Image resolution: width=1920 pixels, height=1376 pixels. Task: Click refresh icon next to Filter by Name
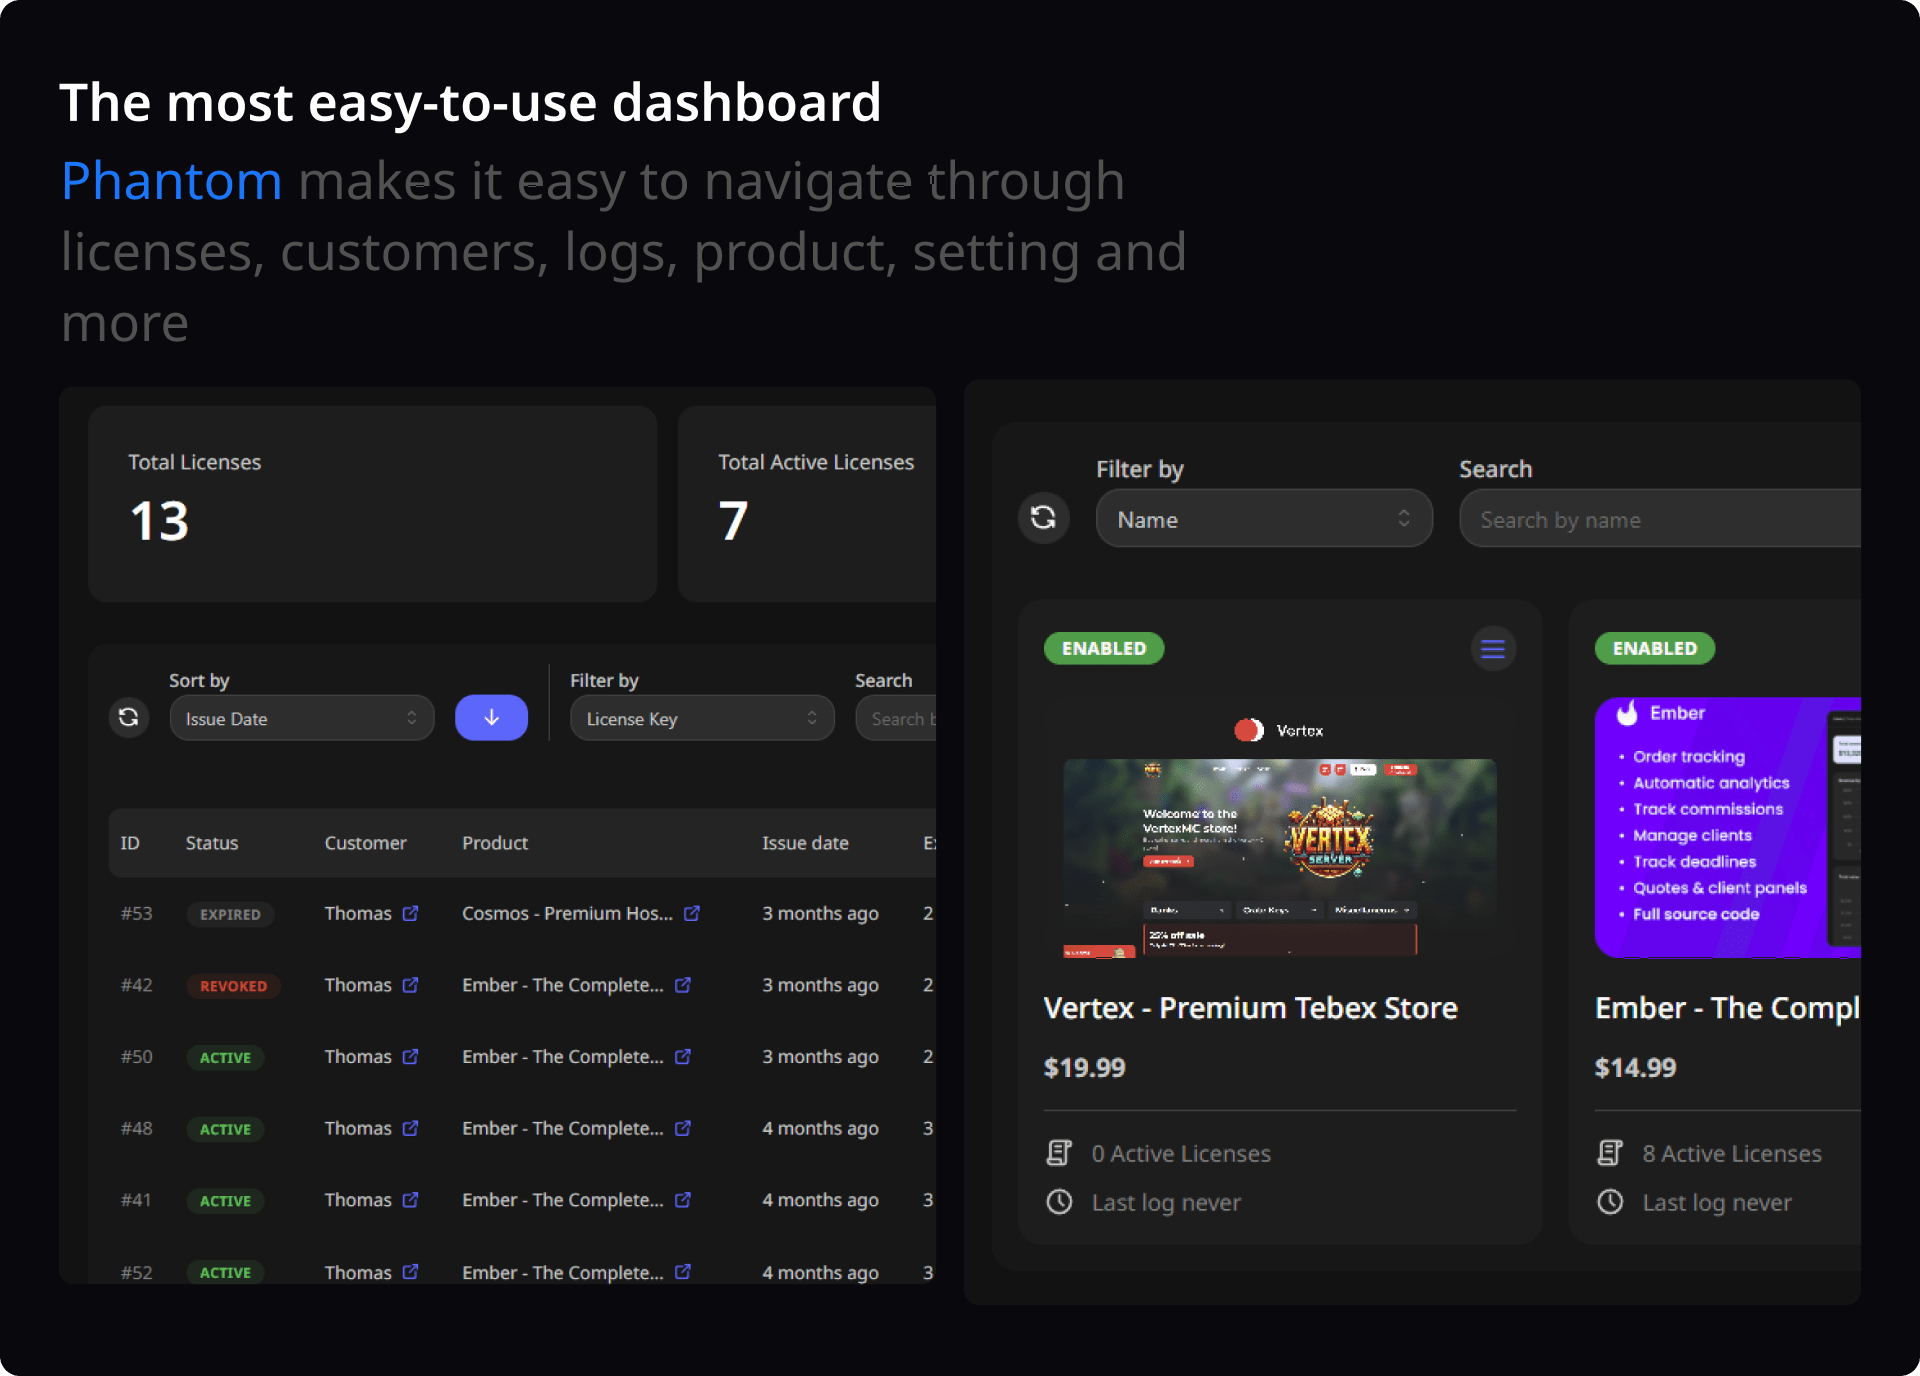tap(1043, 517)
